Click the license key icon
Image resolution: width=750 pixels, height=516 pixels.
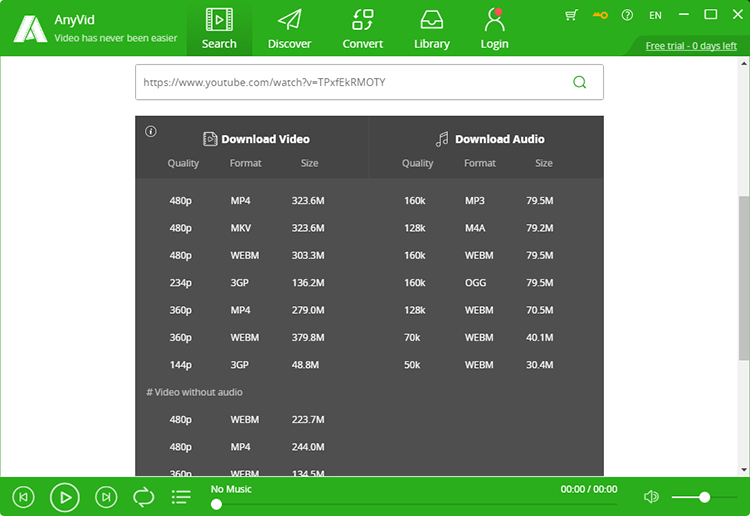click(600, 15)
